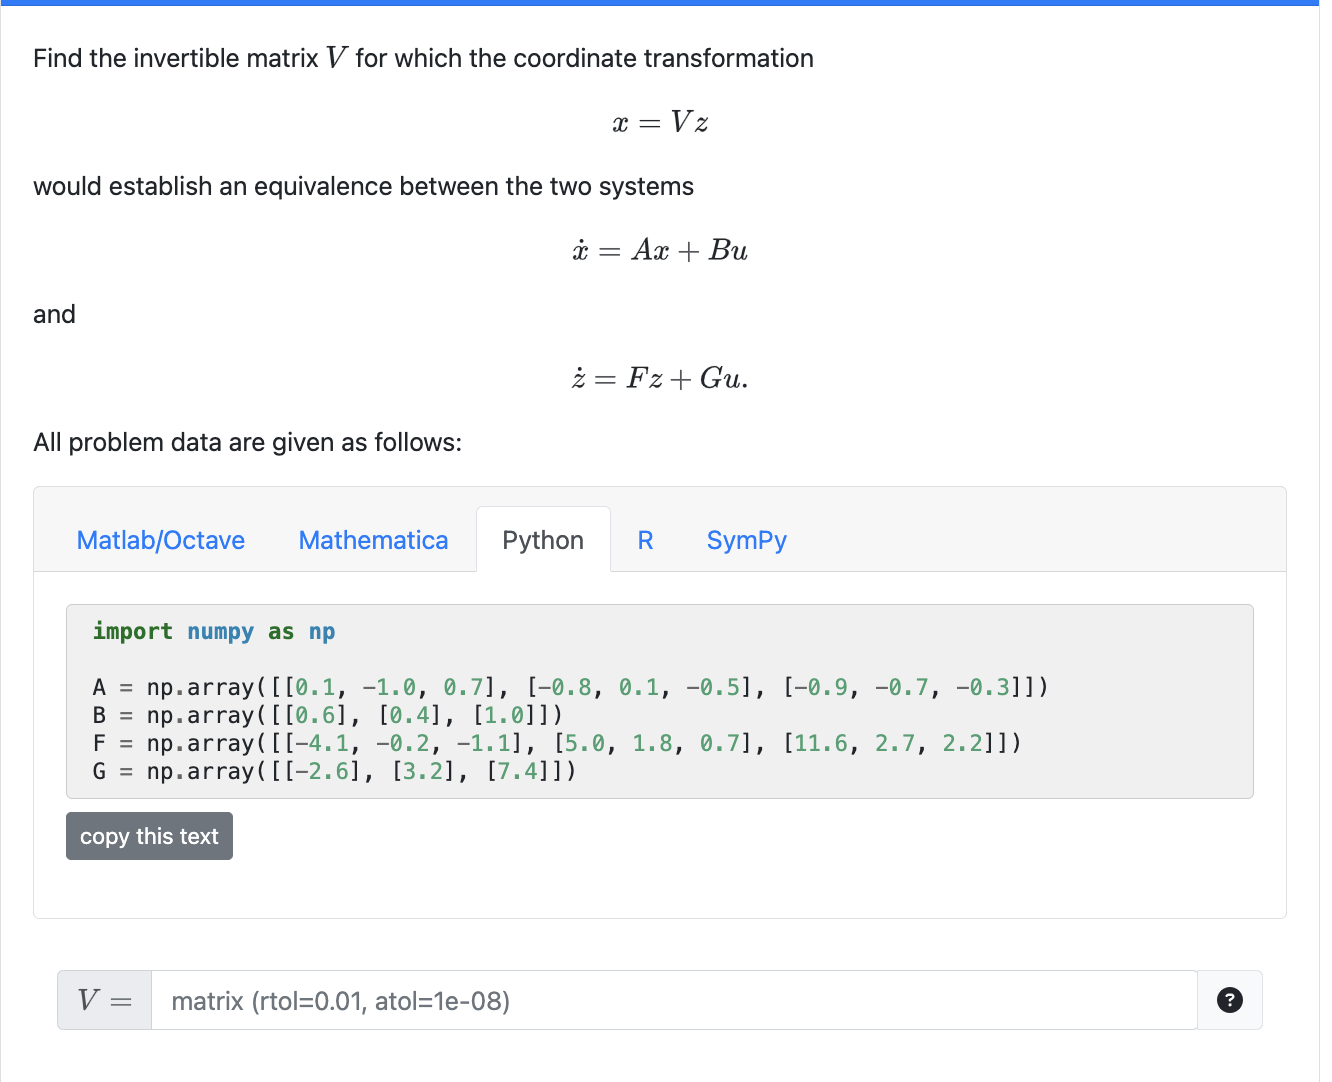Click the rtol tolerance placeholder text
The height and width of the screenshot is (1082, 1332).
pos(341,1001)
